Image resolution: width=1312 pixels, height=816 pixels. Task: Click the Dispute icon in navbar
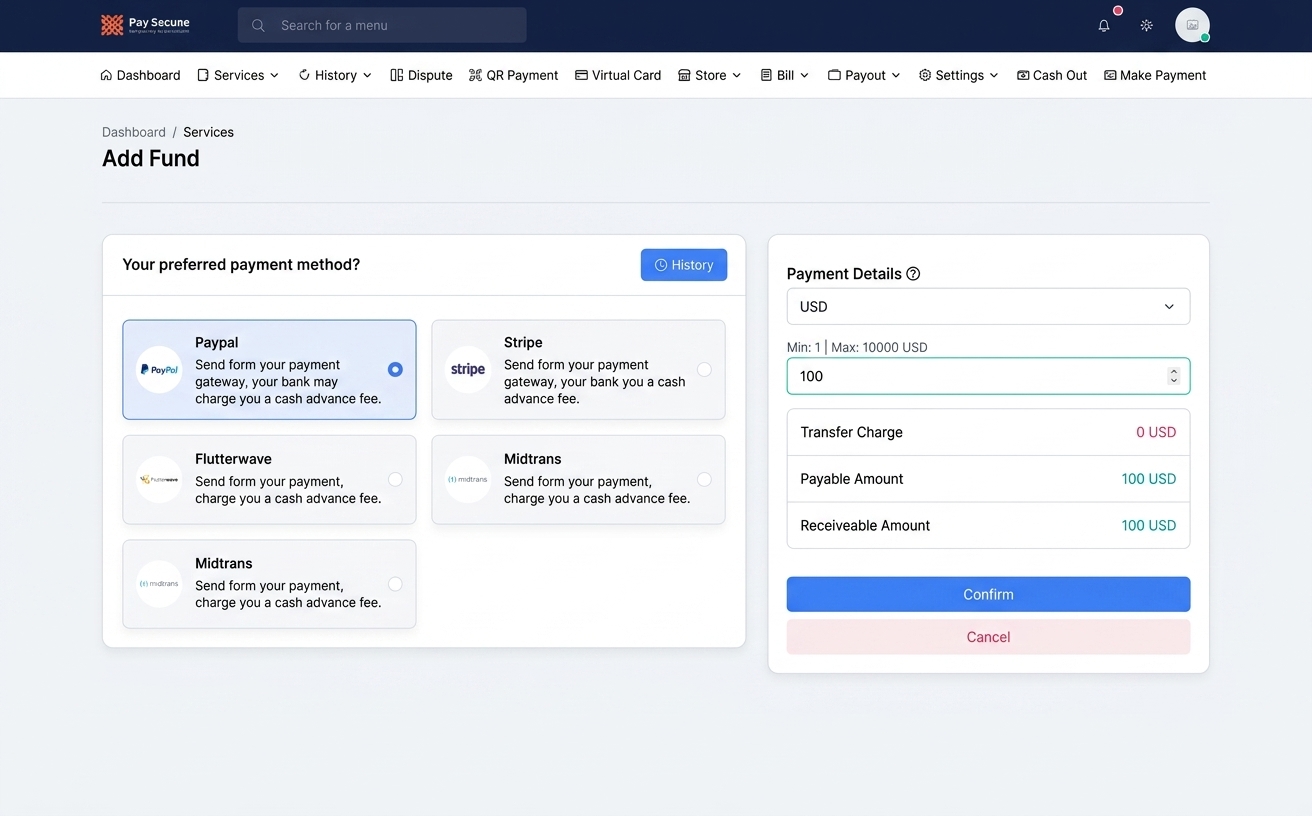(x=396, y=75)
